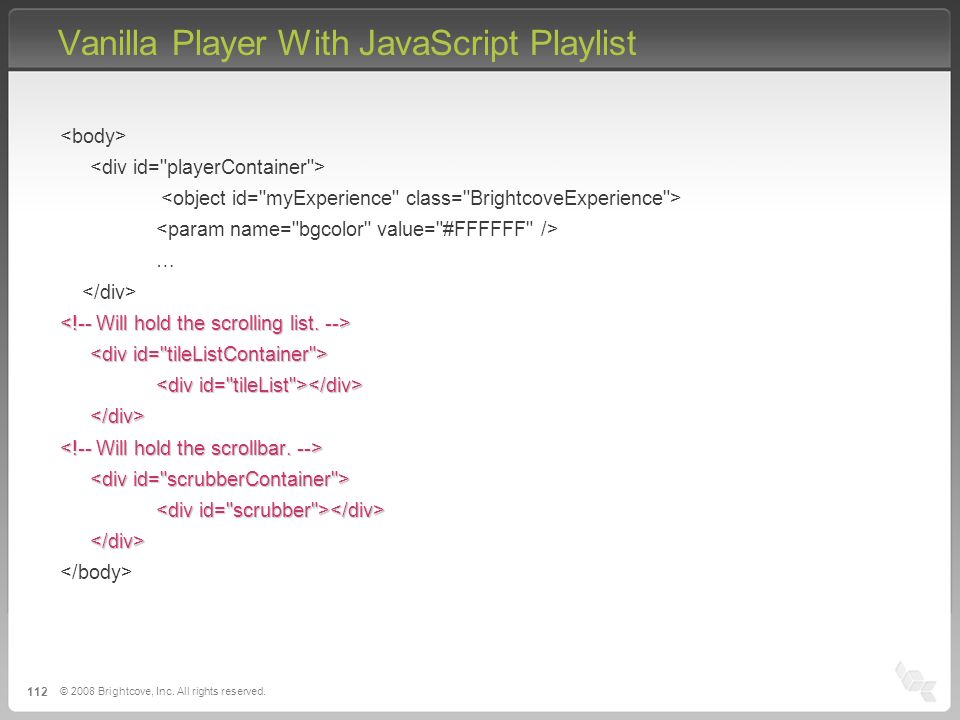Select the comment 'Will hold the scrolling list.'
Image resolution: width=960 pixels, height=720 pixels.
205,323
